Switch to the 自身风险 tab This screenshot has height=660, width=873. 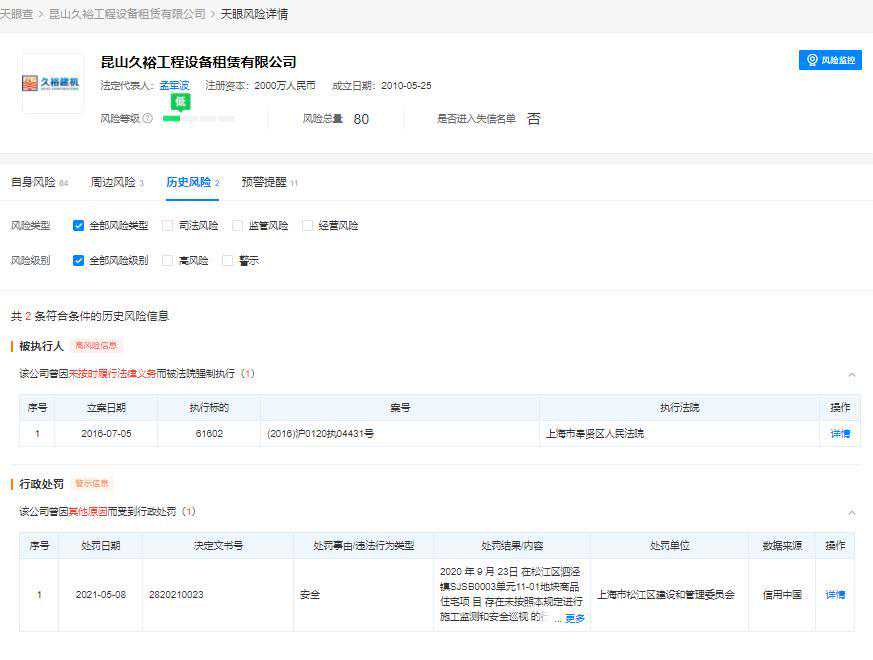tap(33, 183)
